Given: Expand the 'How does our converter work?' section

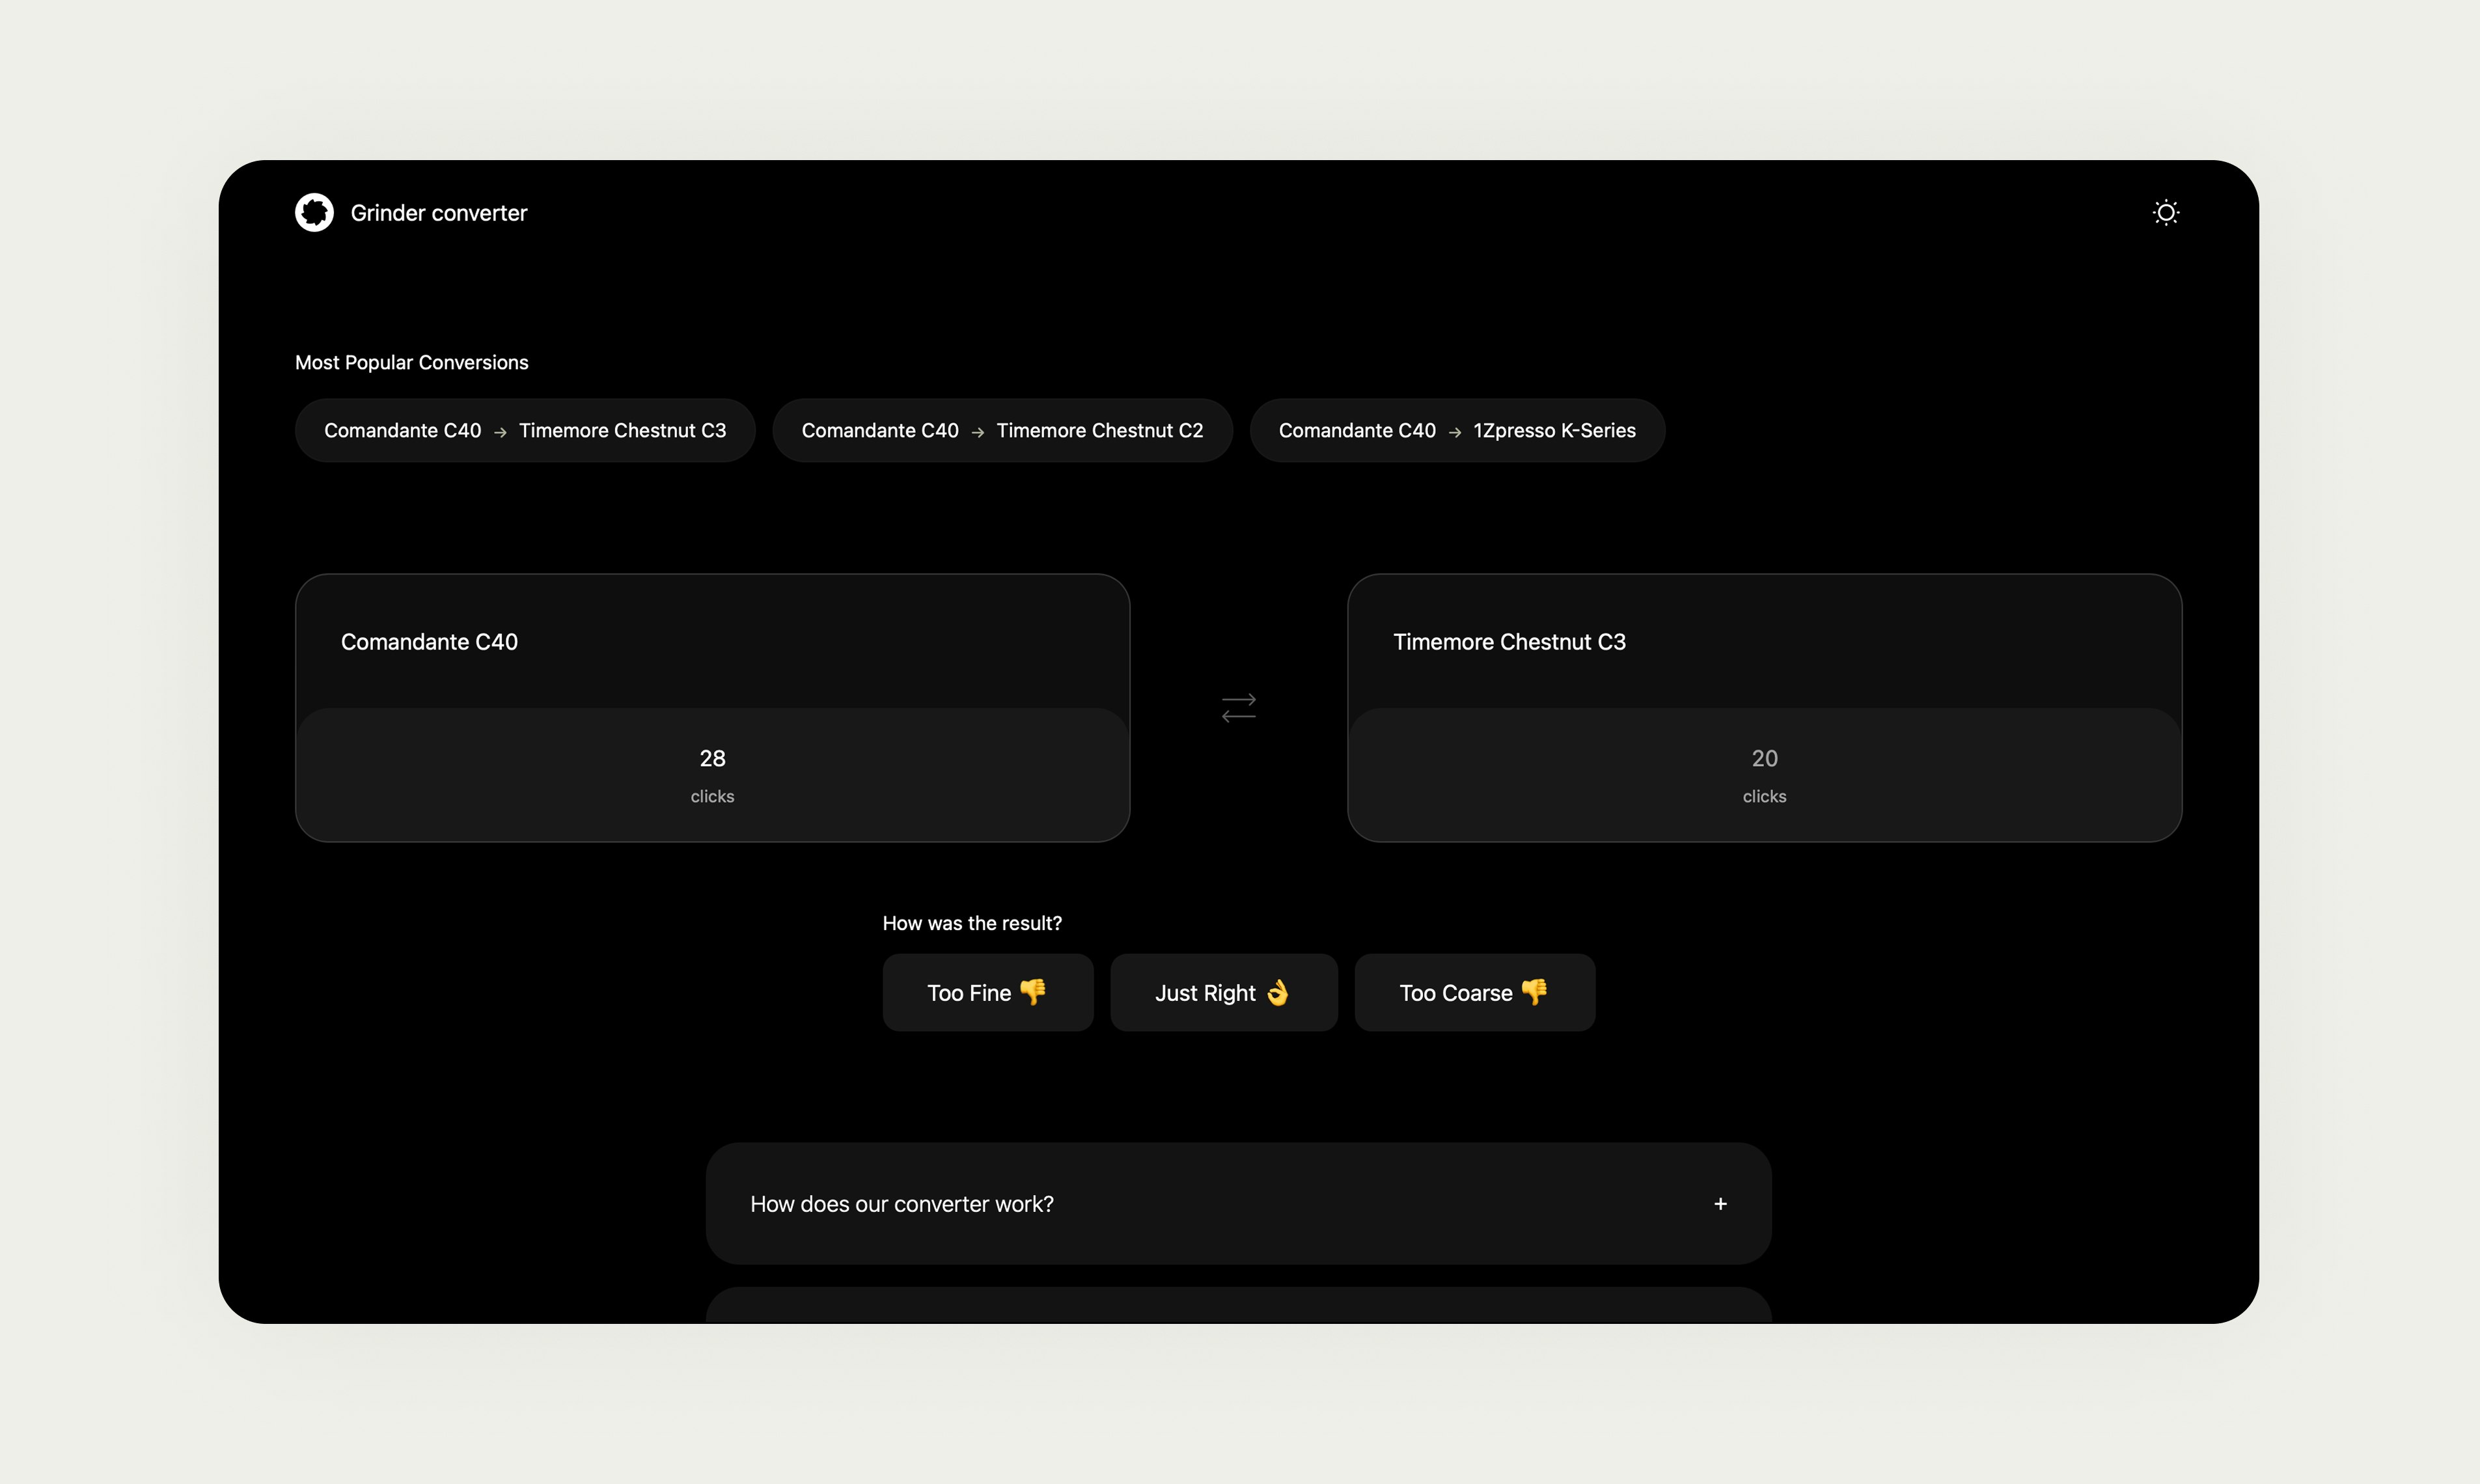Looking at the screenshot, I should coord(1238,1203).
